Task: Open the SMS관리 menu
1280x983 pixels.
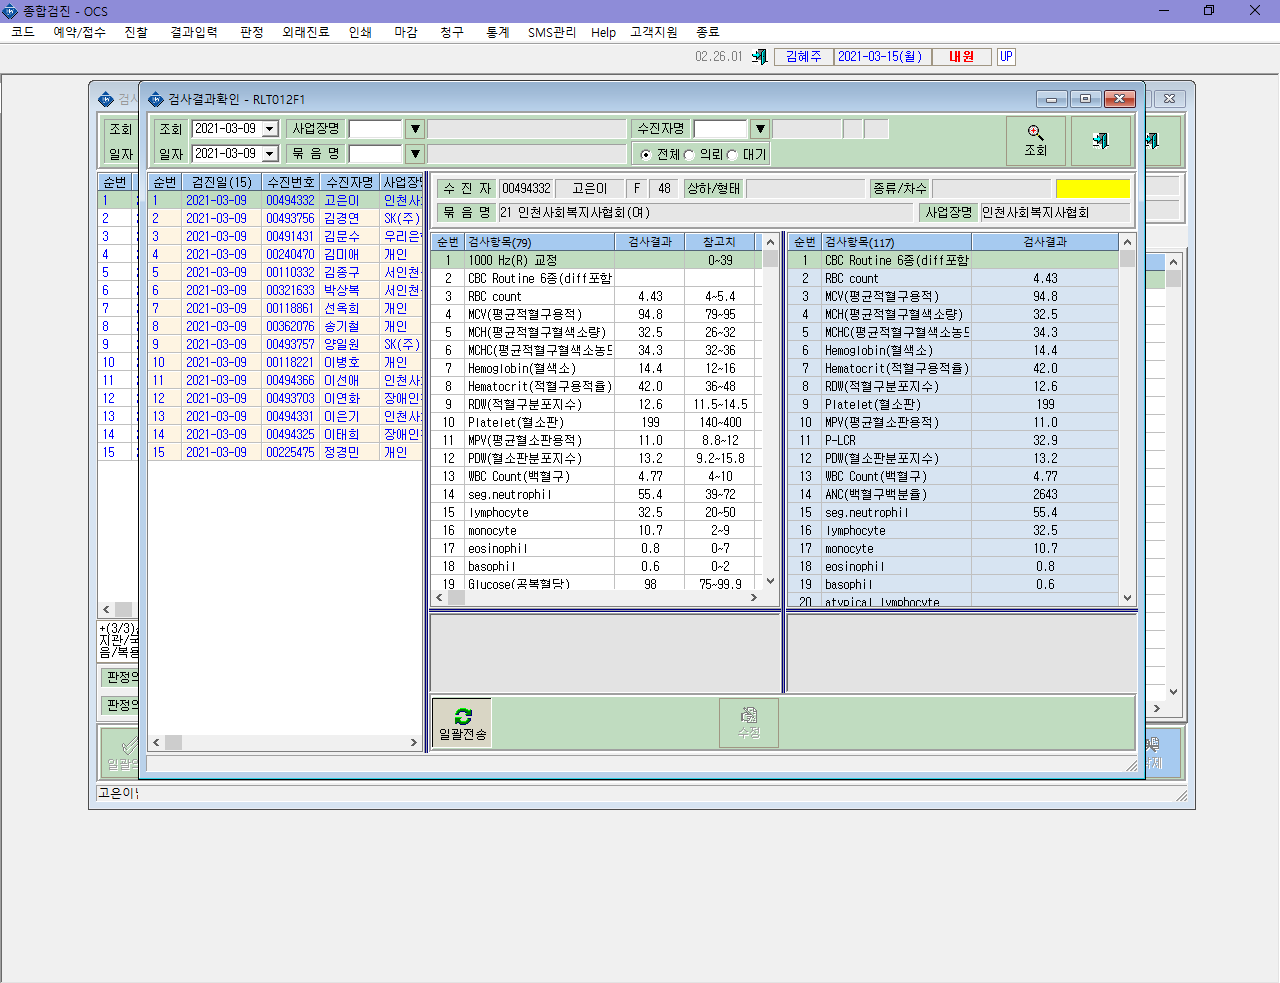Action: [552, 32]
